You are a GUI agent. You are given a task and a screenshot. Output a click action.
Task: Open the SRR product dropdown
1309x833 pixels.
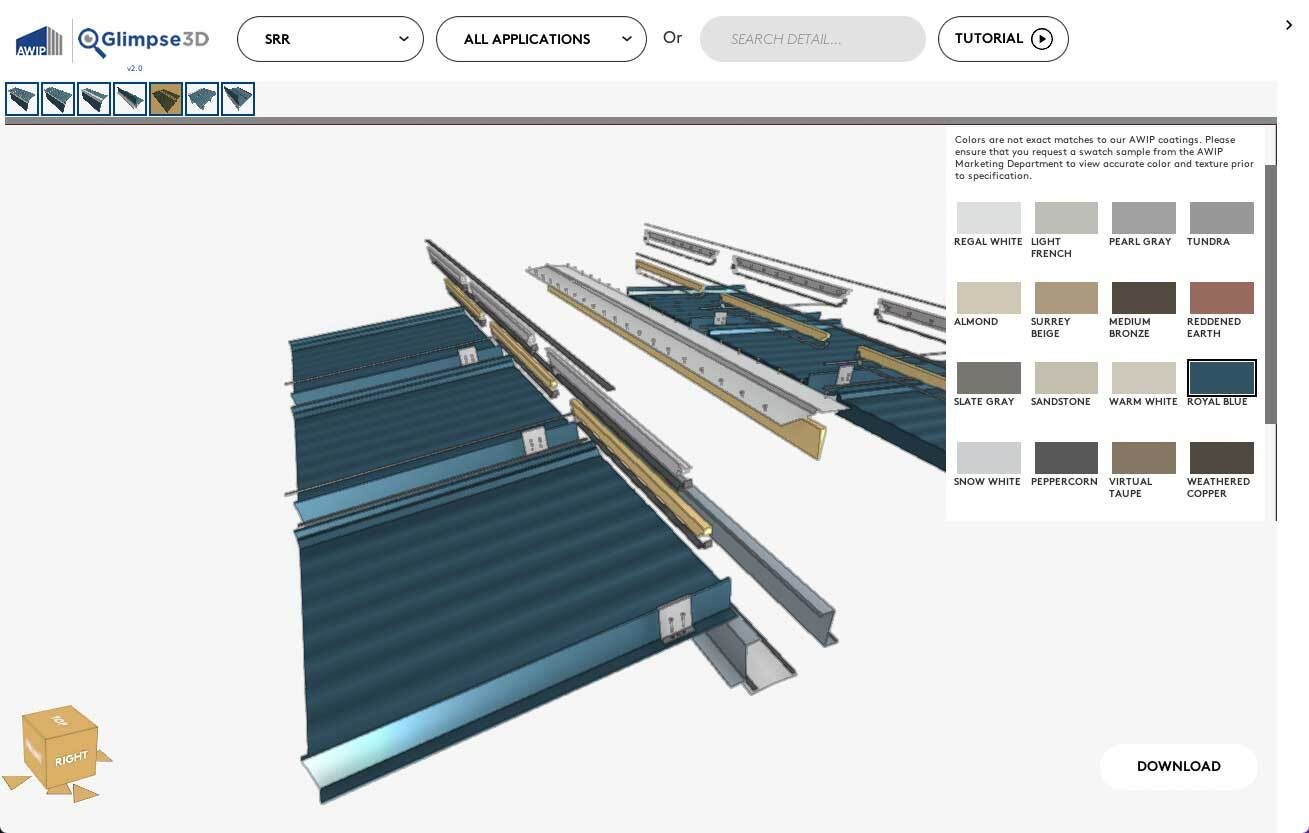pos(330,39)
